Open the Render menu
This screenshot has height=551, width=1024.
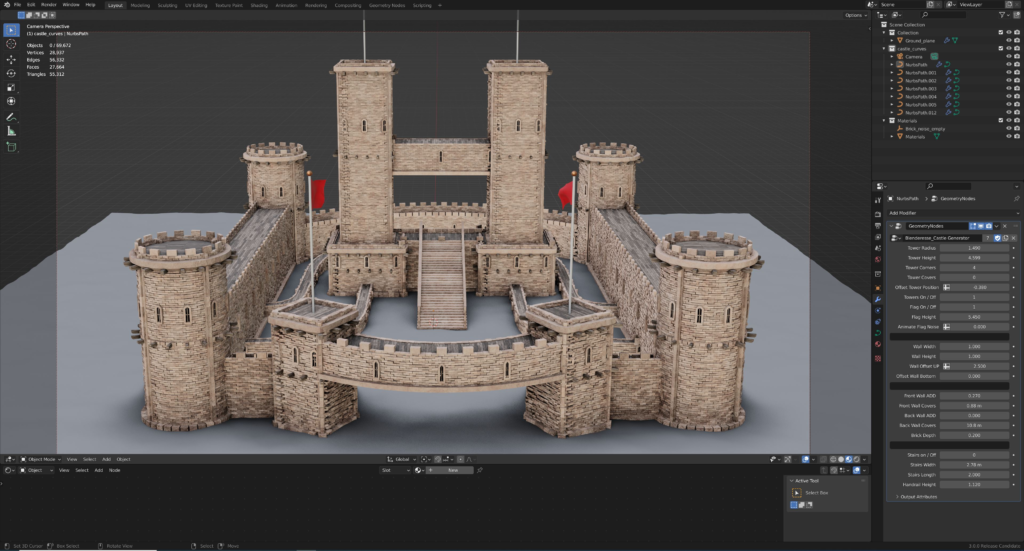click(48, 5)
